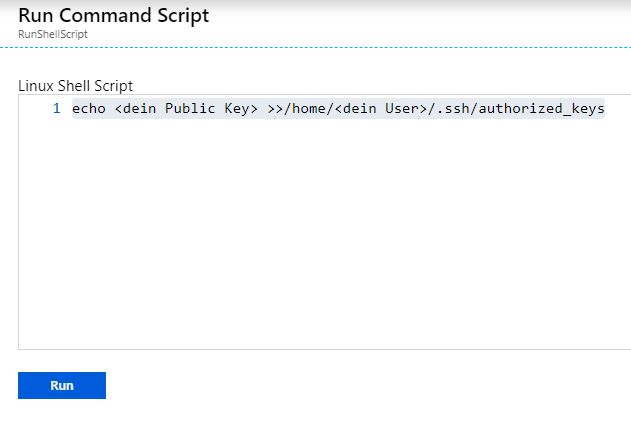
Task: Click the Linux Shell Script label
Action: coord(75,86)
